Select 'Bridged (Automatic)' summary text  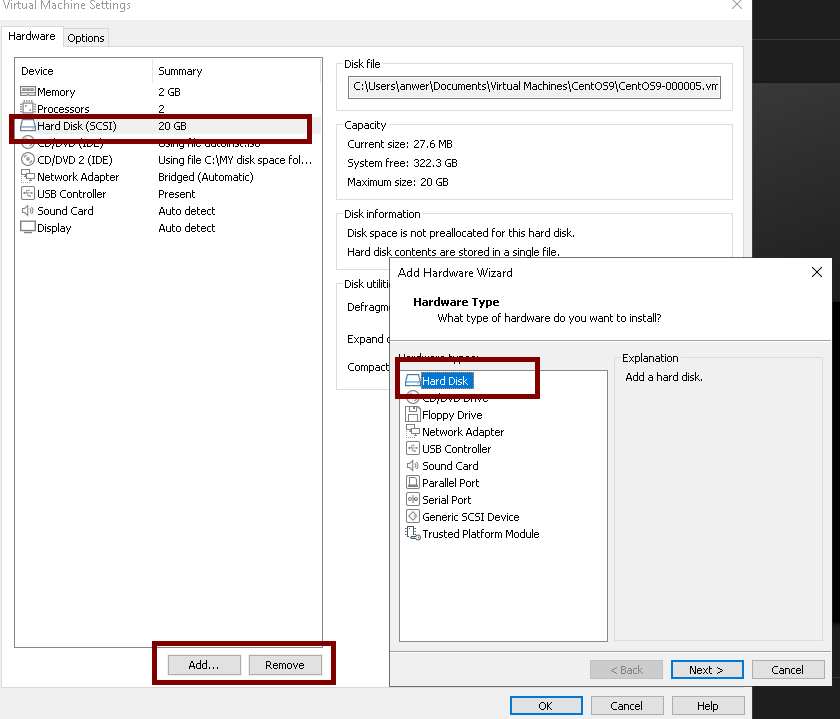[x=206, y=177]
